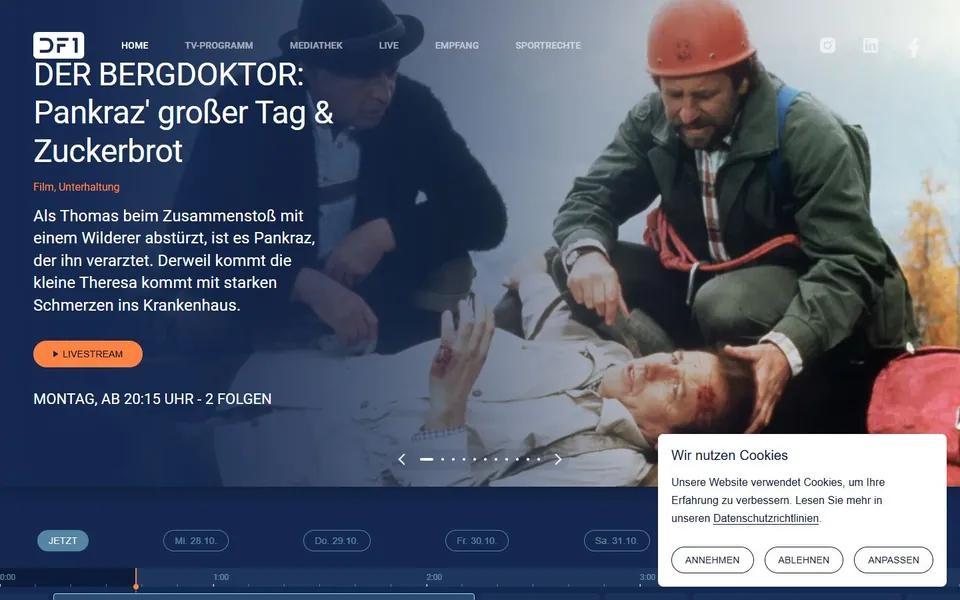960x600 pixels.
Task: Open the Datenschutzrichtlinien link
Action: click(x=766, y=519)
